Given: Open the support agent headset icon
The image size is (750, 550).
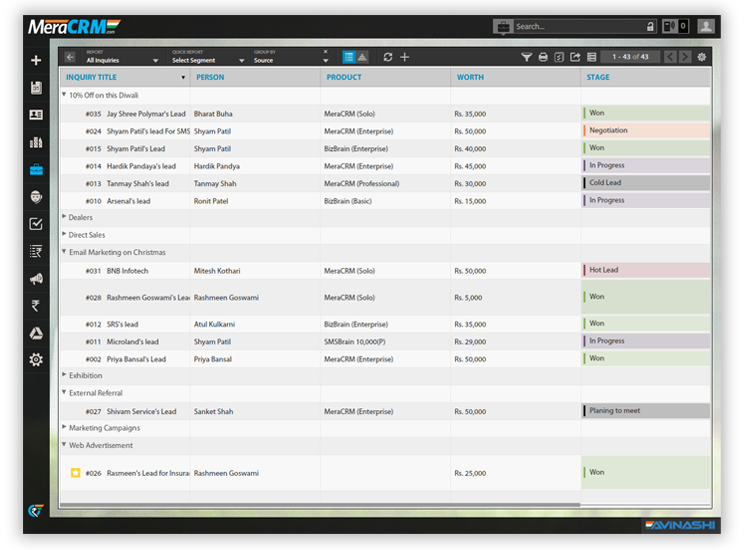Looking at the screenshot, I should click(x=36, y=197).
